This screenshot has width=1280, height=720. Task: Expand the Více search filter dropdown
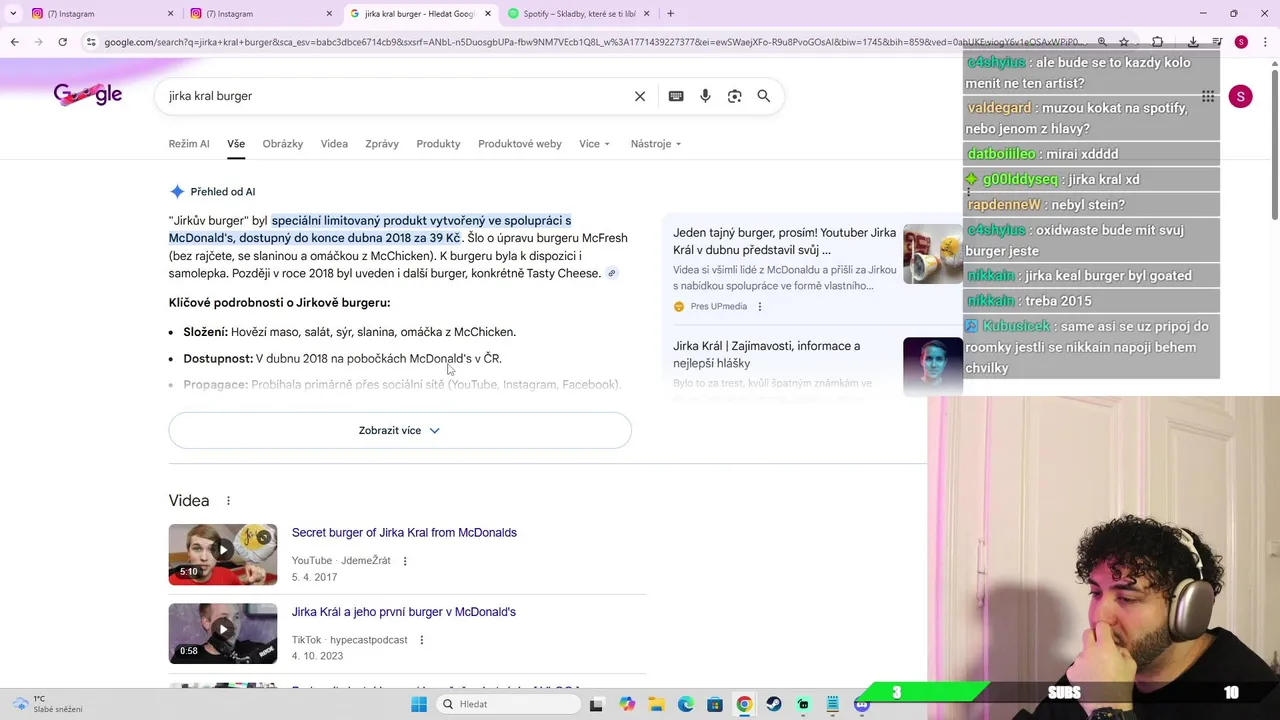[x=594, y=144]
